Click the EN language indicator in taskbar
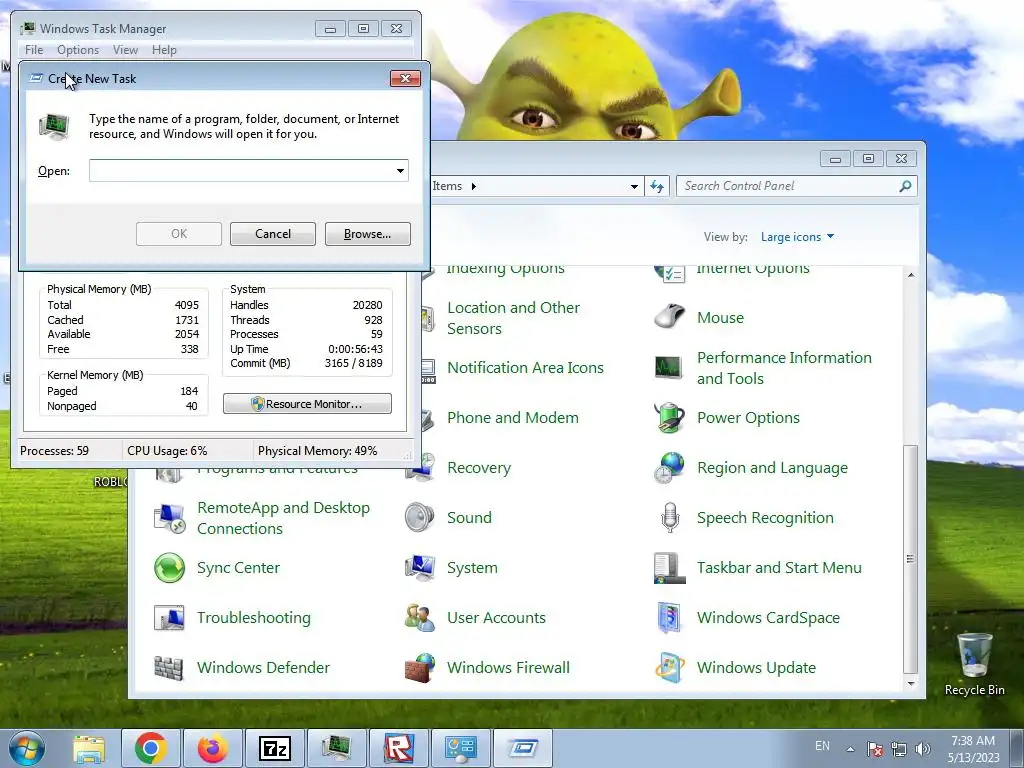 click(x=822, y=746)
